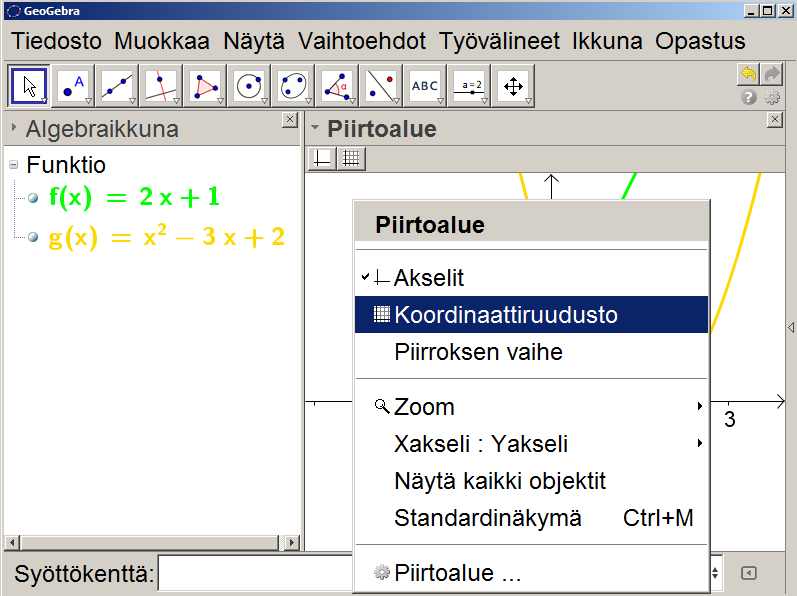Toggle grid button in Piirtoalue style bar
Image resolution: width=797 pixels, height=596 pixels.
351,159
